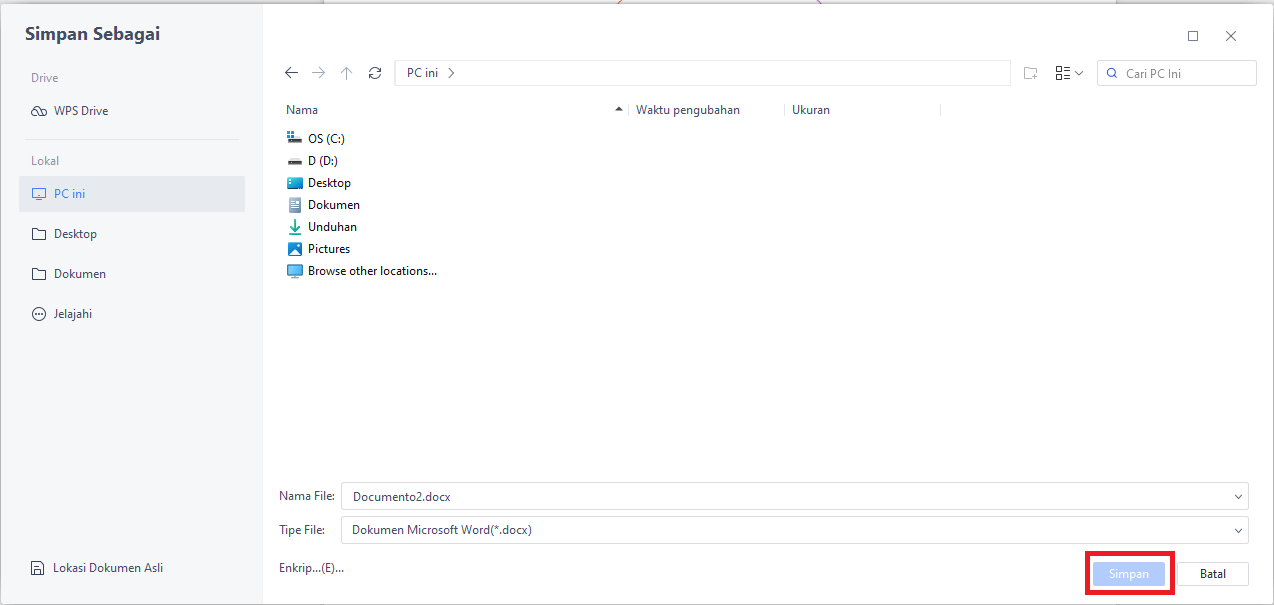Click the Simpan button
Screen dimensions: 1274x605
(x=1128, y=573)
